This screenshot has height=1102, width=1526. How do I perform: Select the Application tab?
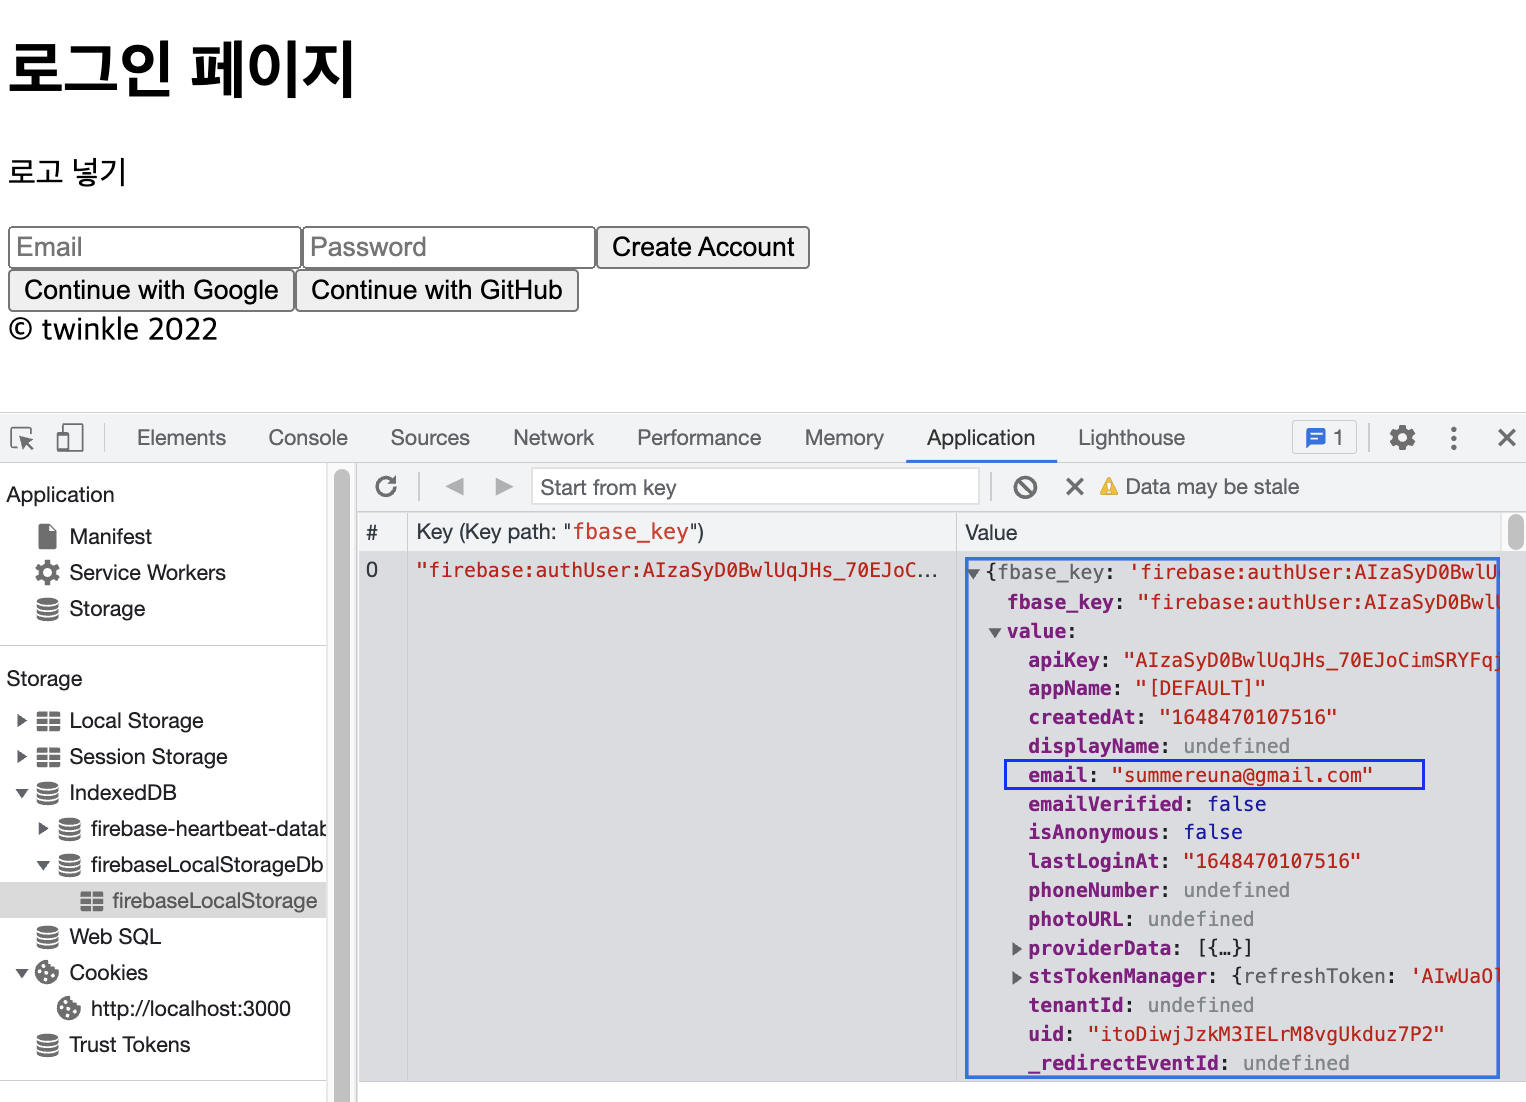click(x=981, y=438)
